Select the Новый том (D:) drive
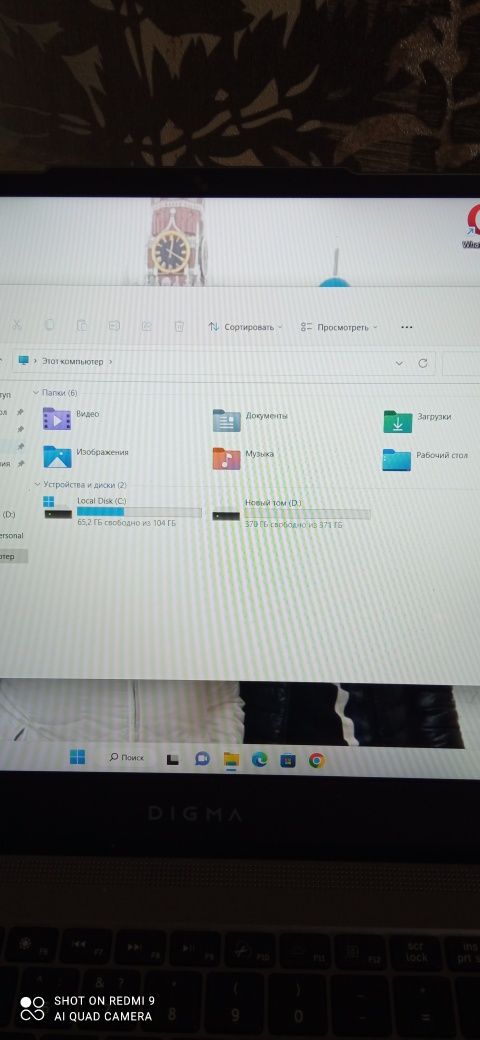480x1040 pixels. (292, 512)
